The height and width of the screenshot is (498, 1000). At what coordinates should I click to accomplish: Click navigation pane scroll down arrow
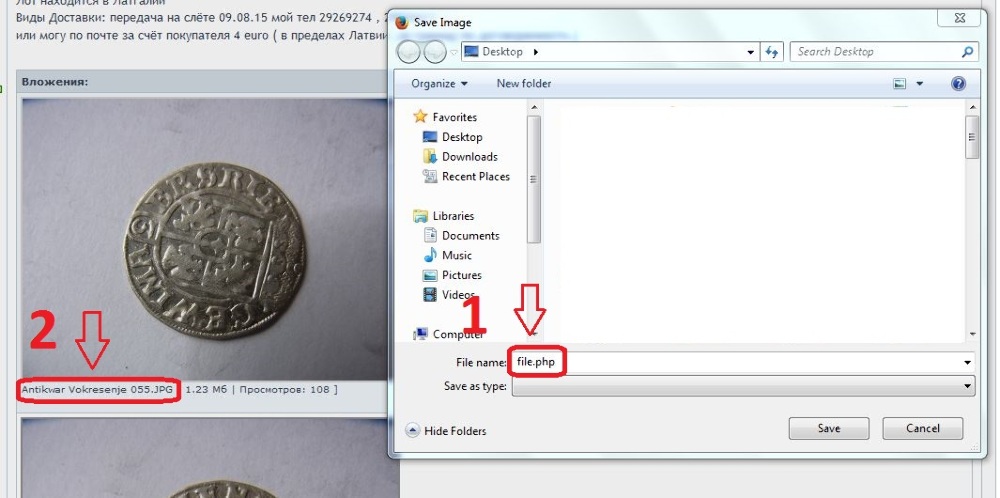534,334
